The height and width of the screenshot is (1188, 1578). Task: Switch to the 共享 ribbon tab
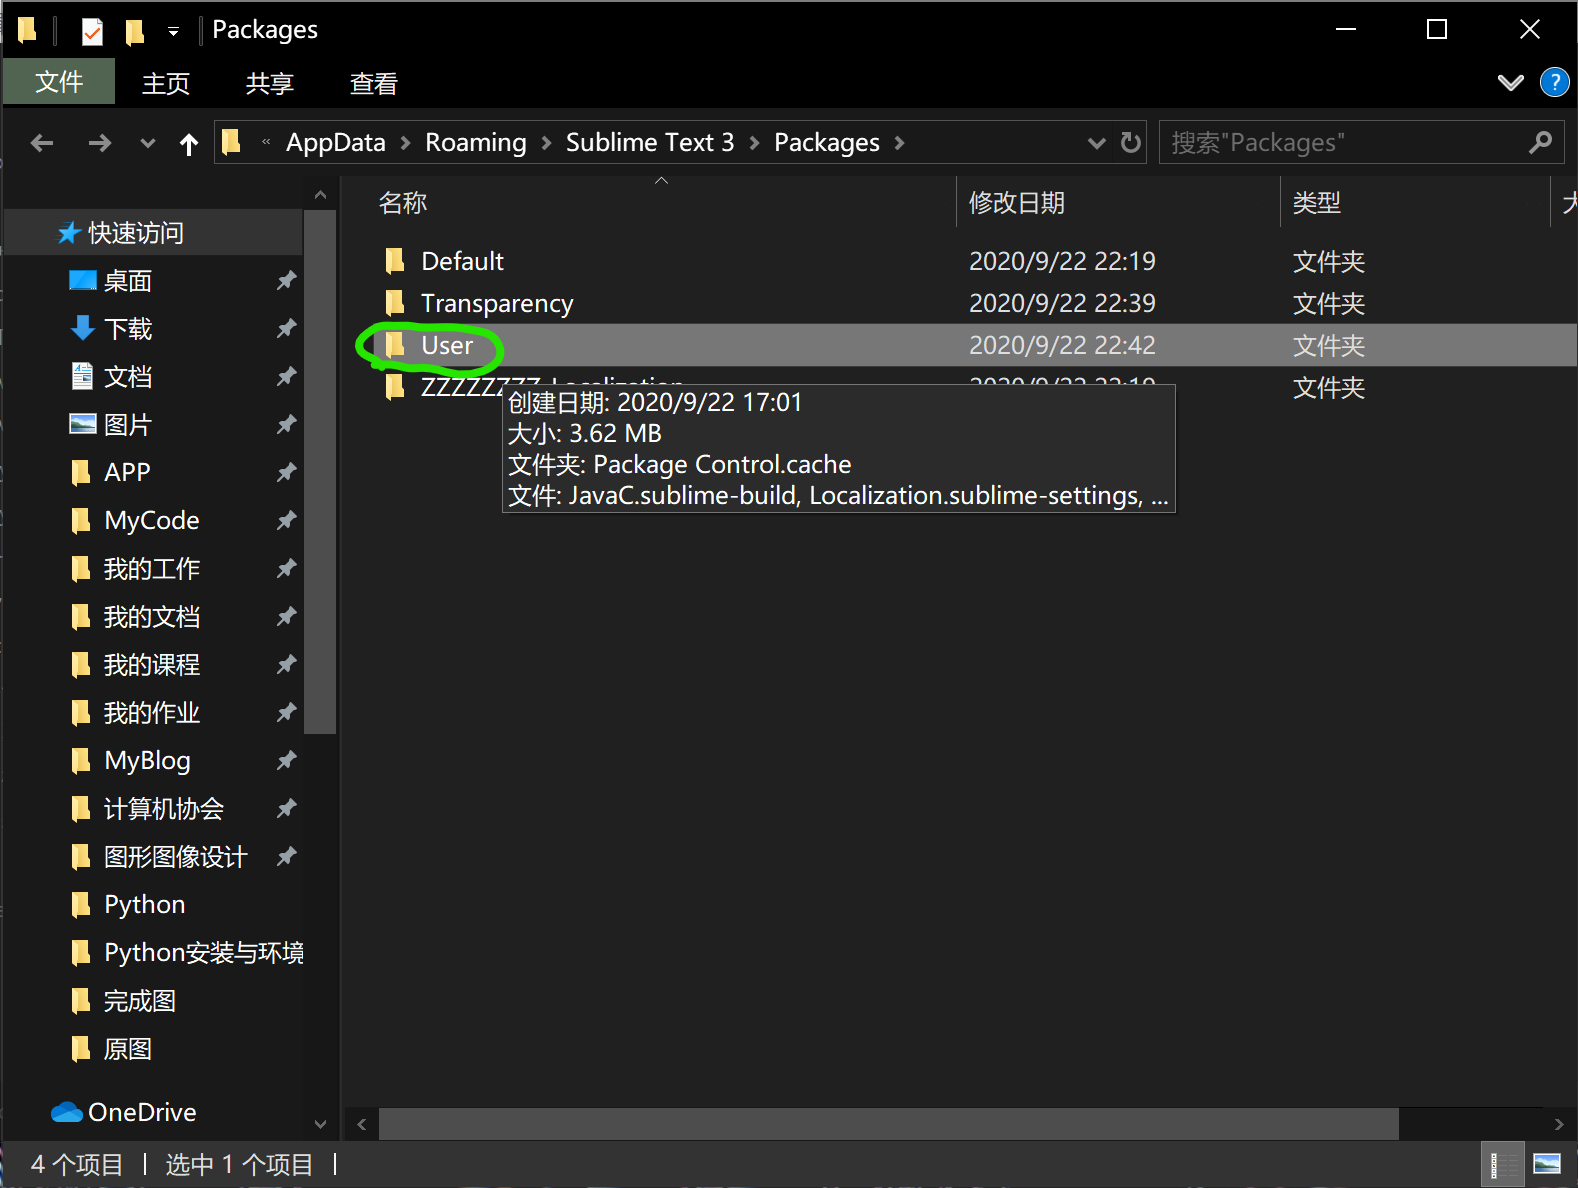coord(270,83)
